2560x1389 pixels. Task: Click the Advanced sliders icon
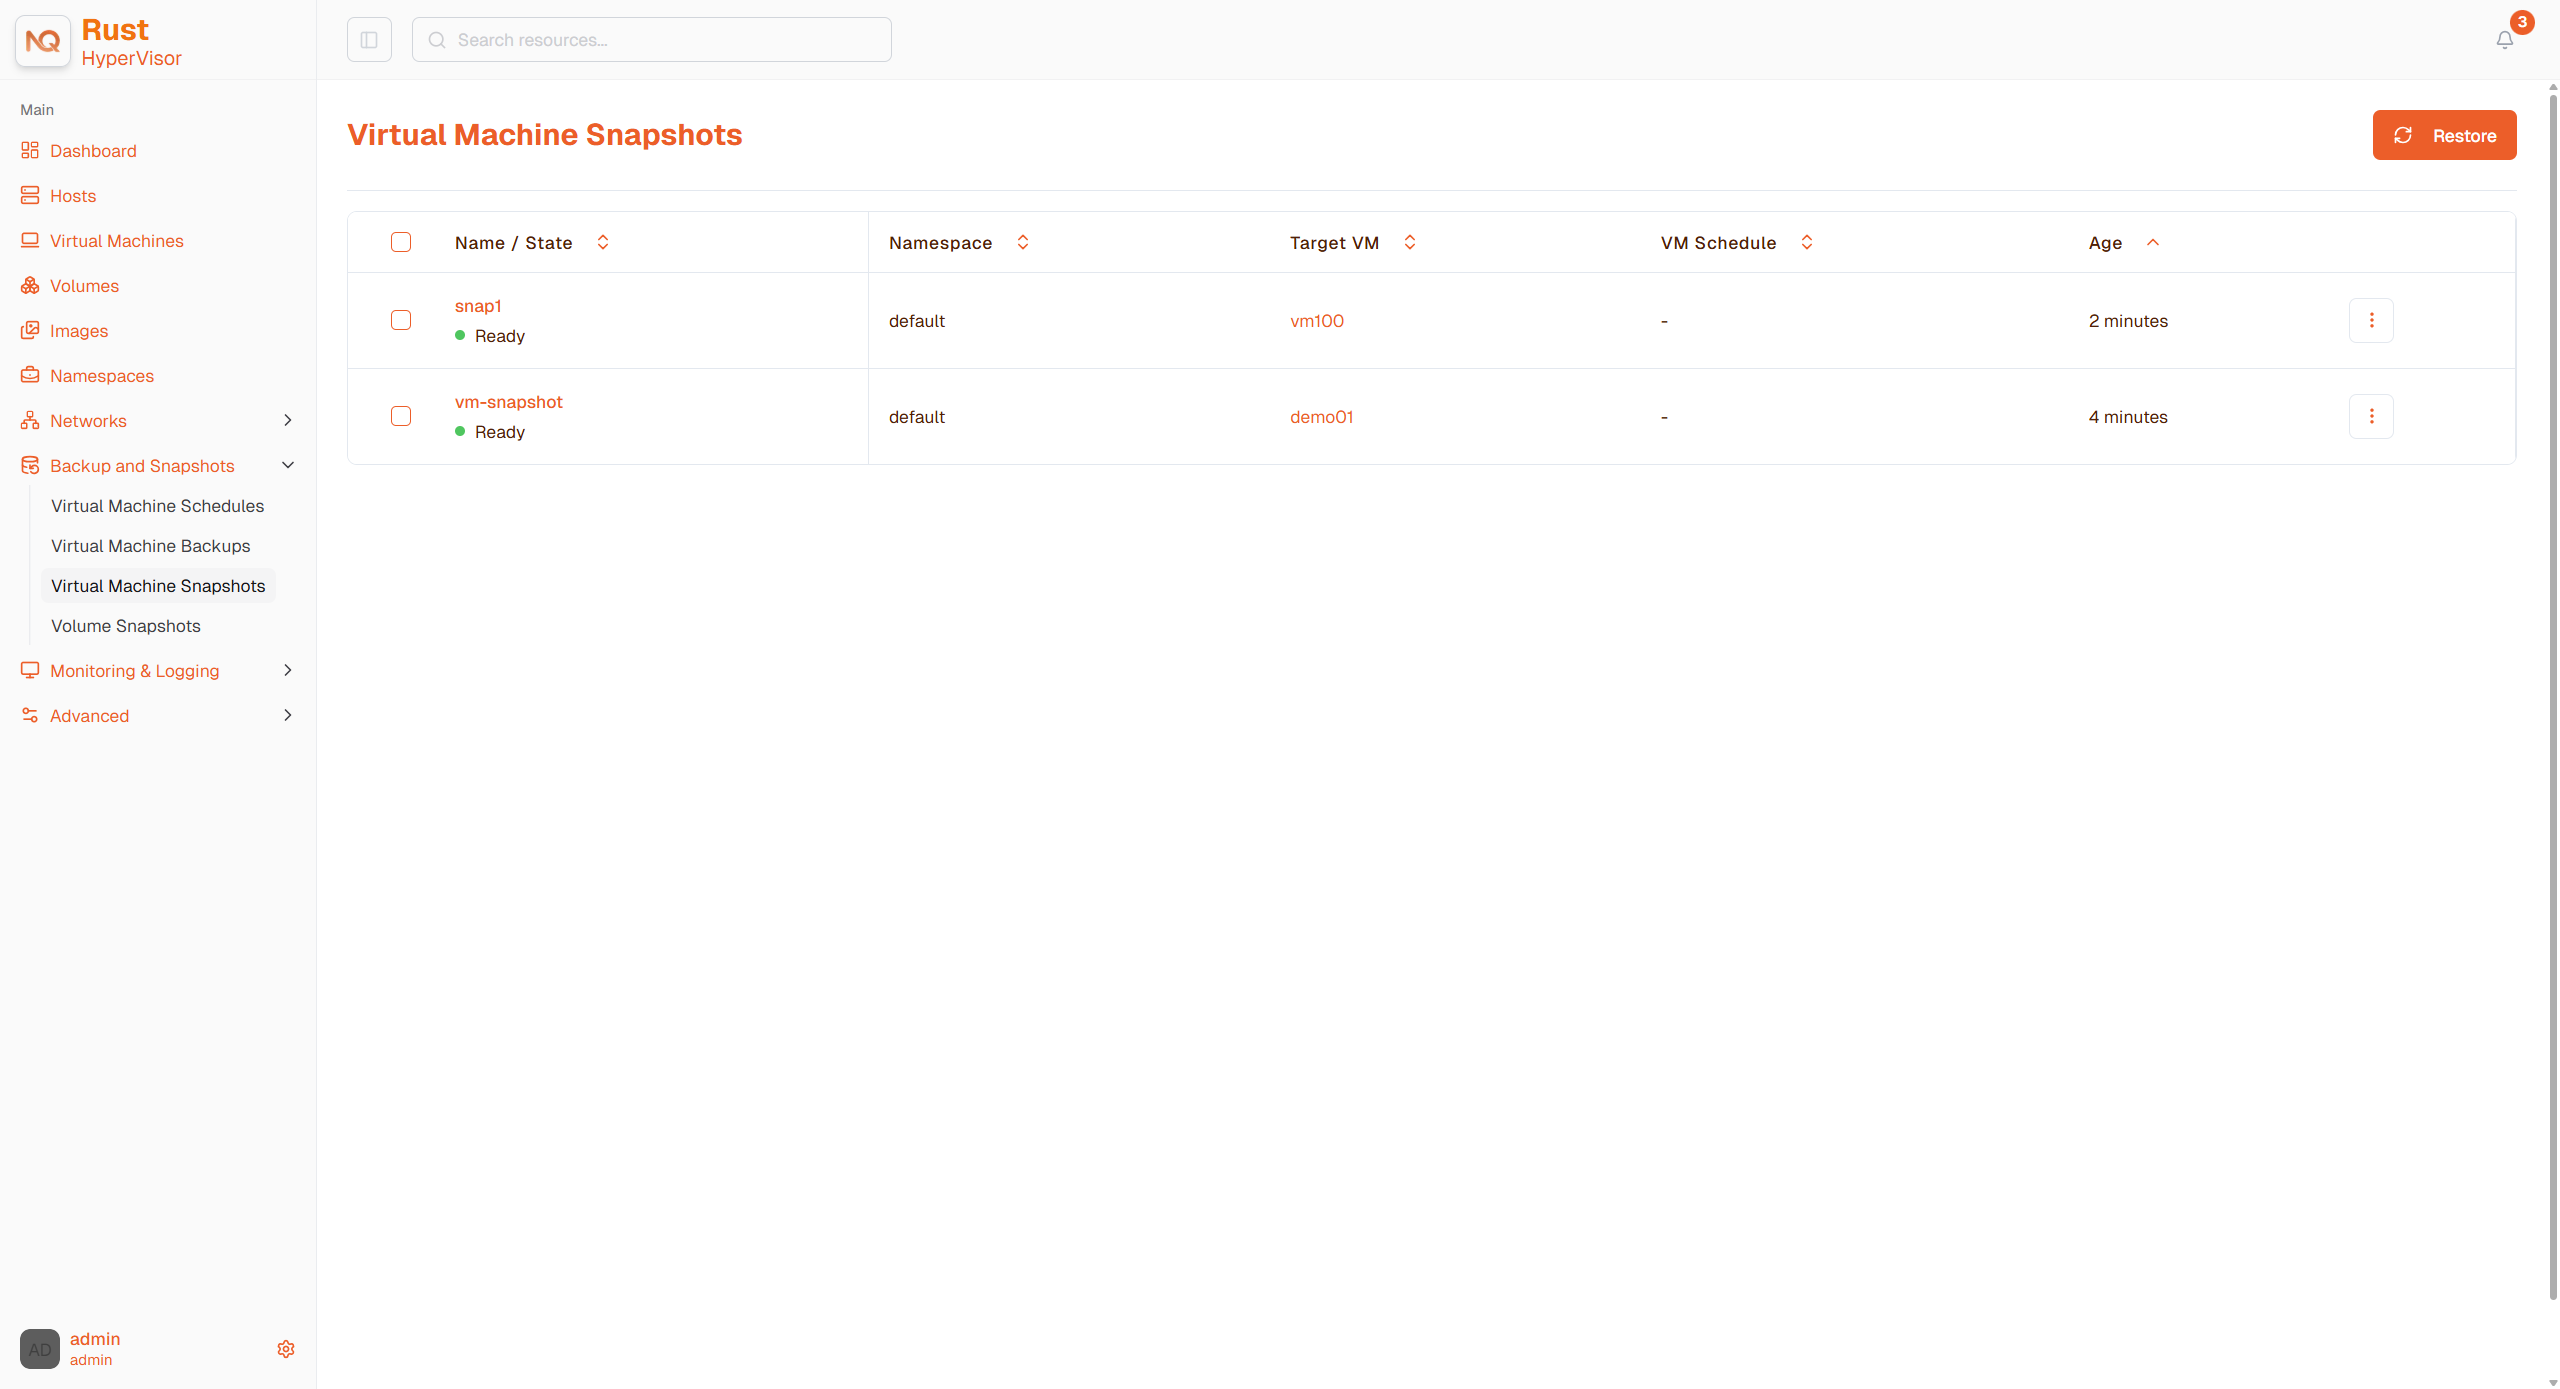tap(30, 715)
